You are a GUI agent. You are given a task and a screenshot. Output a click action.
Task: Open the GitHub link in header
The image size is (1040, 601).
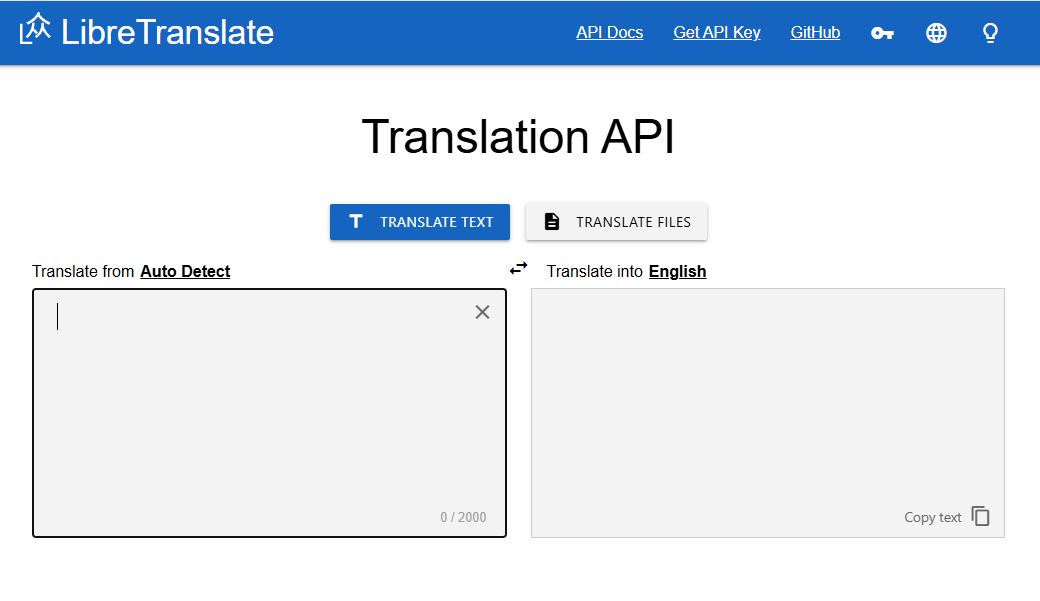coord(815,32)
